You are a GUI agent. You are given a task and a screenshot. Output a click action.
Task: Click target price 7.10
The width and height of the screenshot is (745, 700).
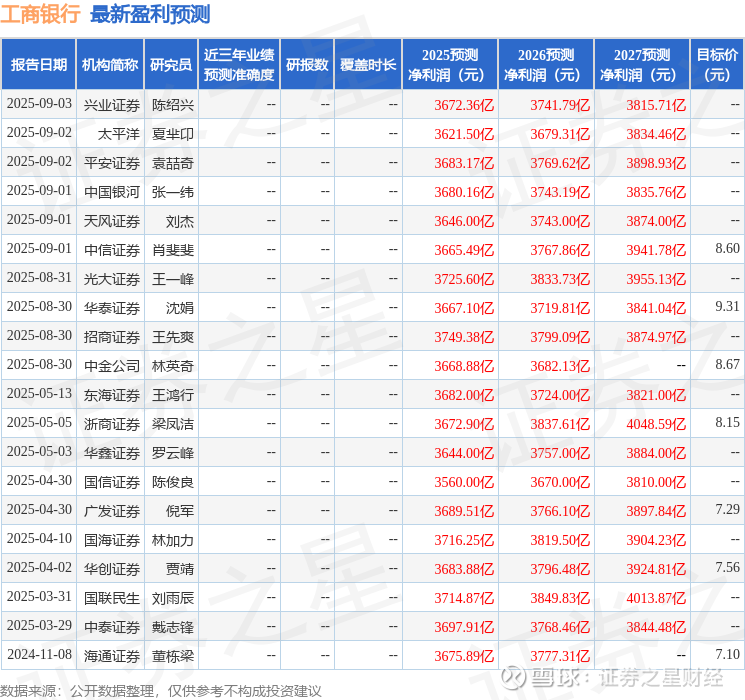pyautogui.click(x=727, y=654)
